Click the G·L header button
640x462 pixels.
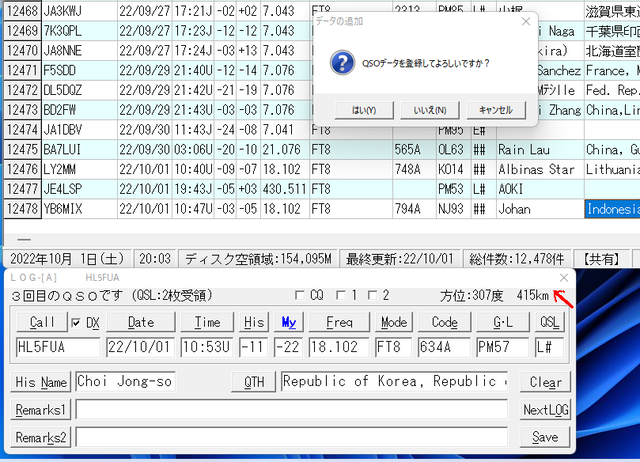[503, 322]
